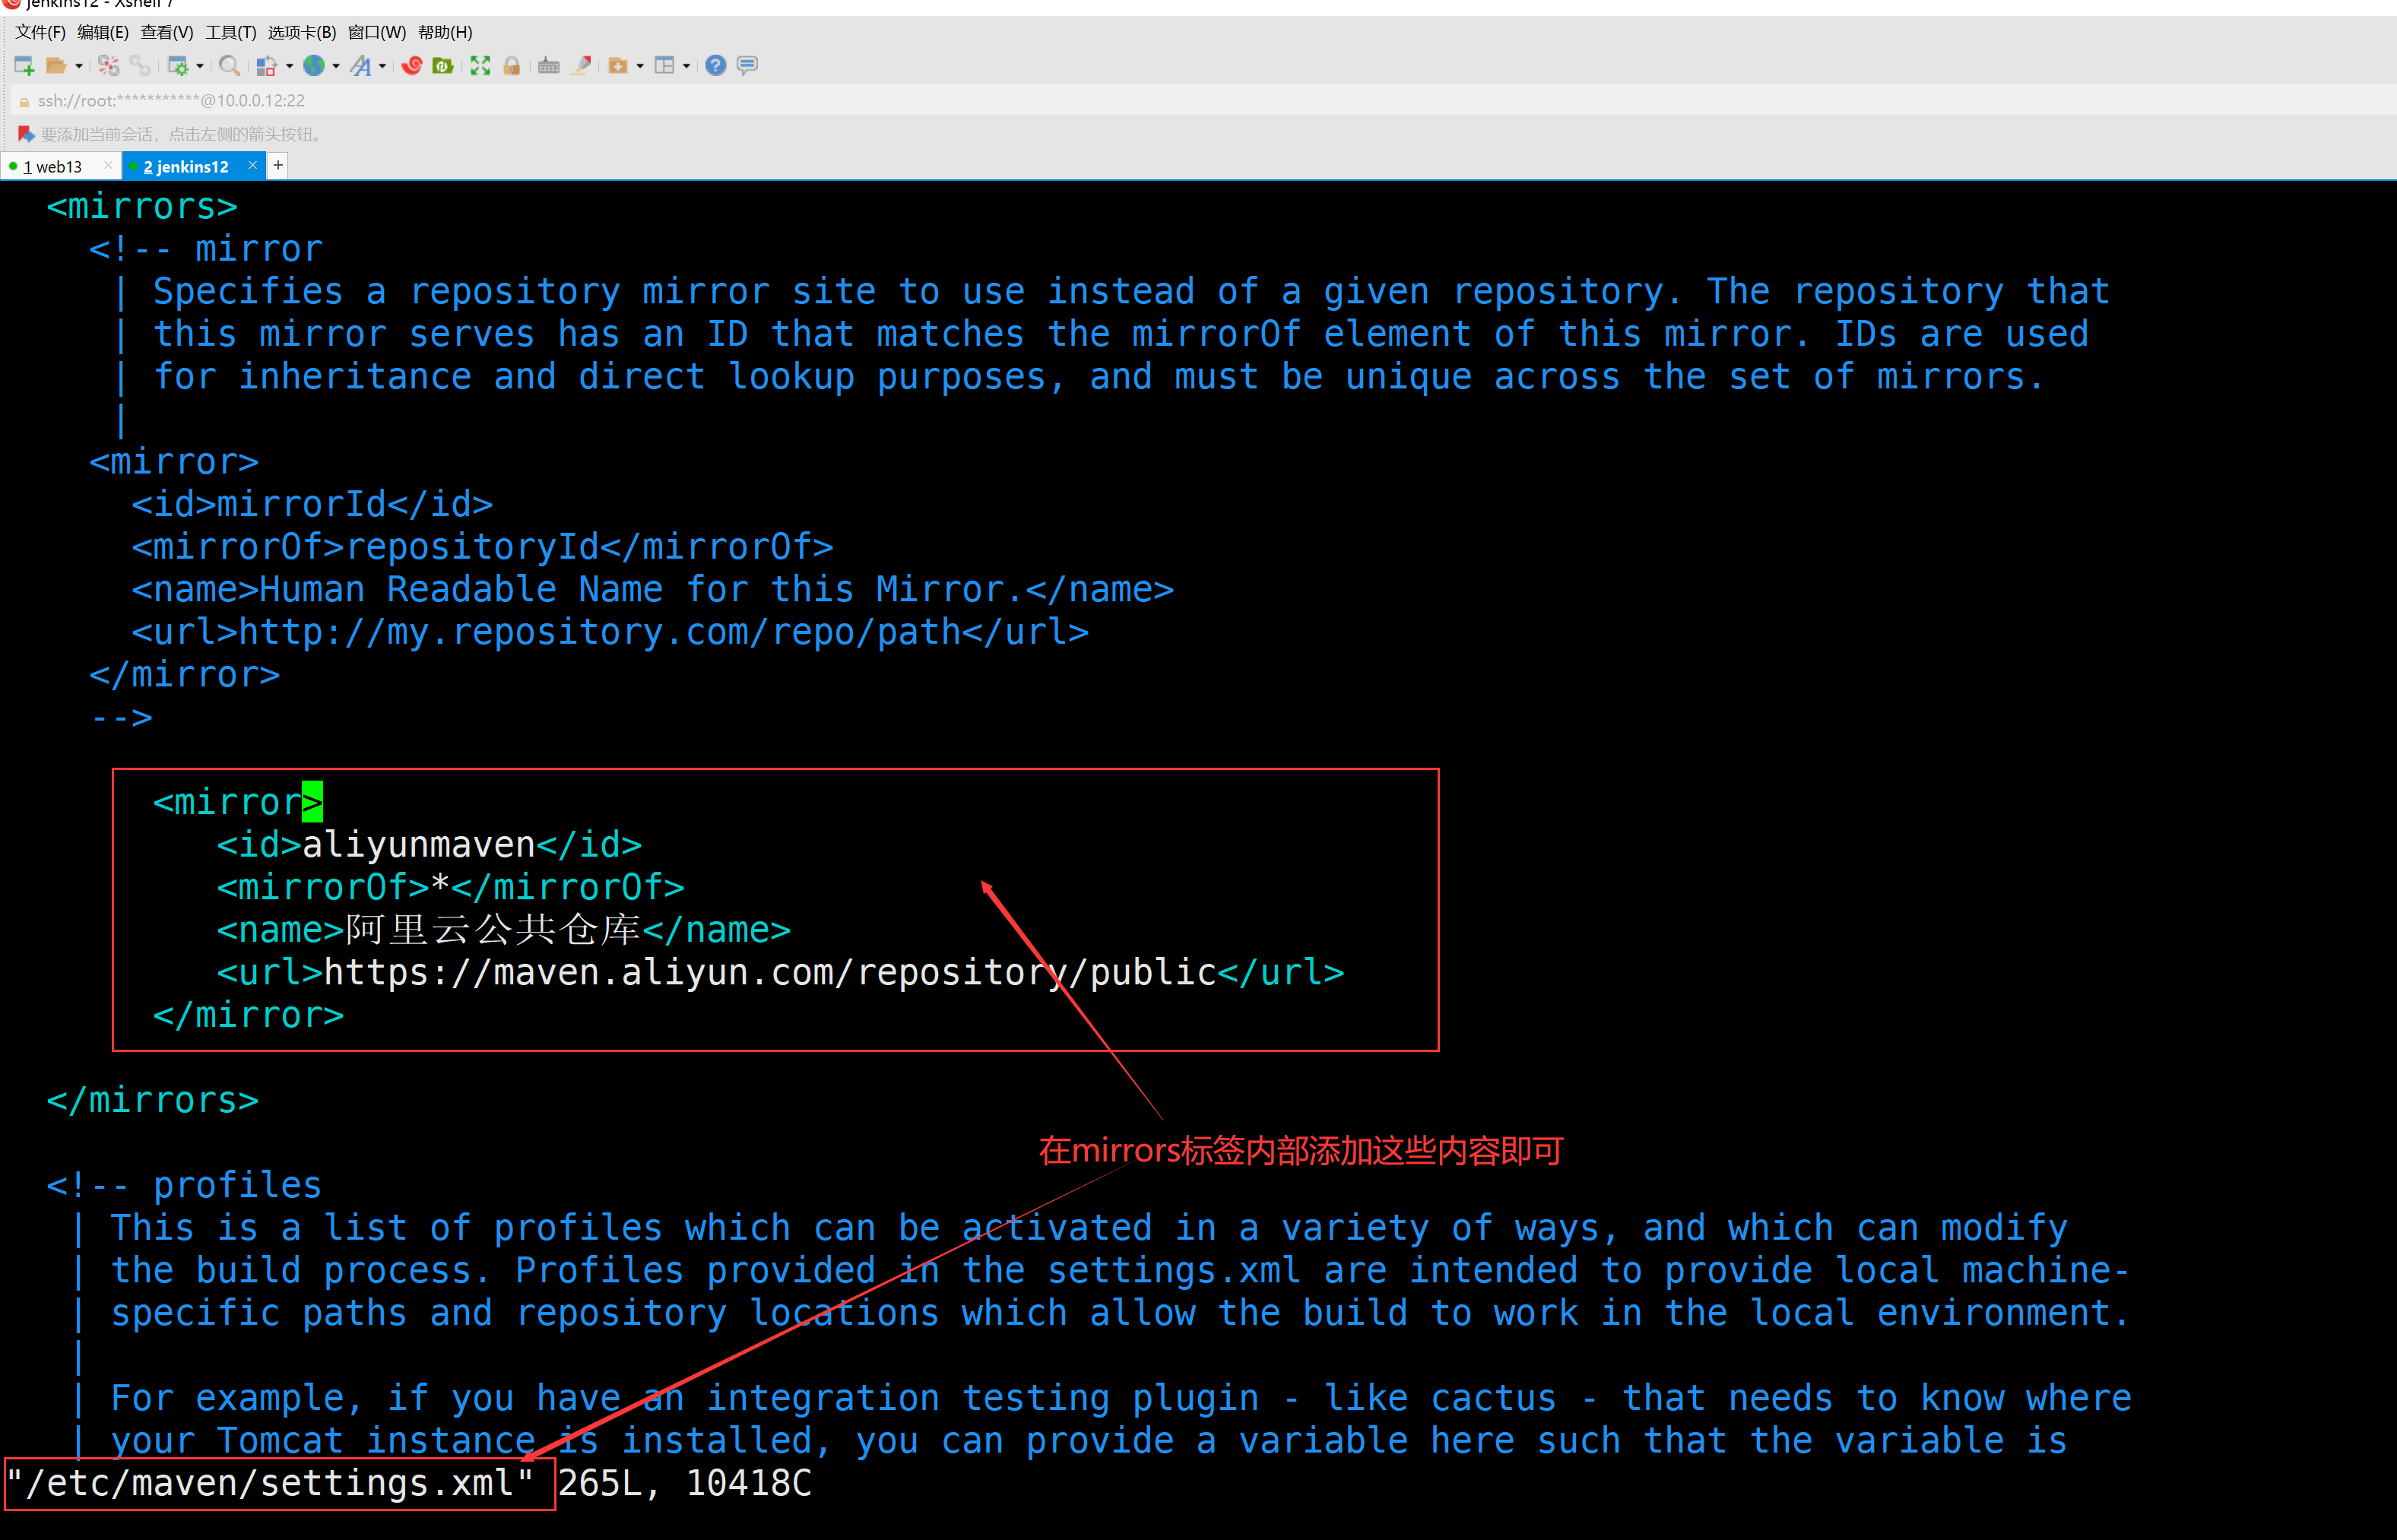The image size is (2397, 1540).
Task: Open the 文件(F) menu
Action: click(x=40, y=32)
